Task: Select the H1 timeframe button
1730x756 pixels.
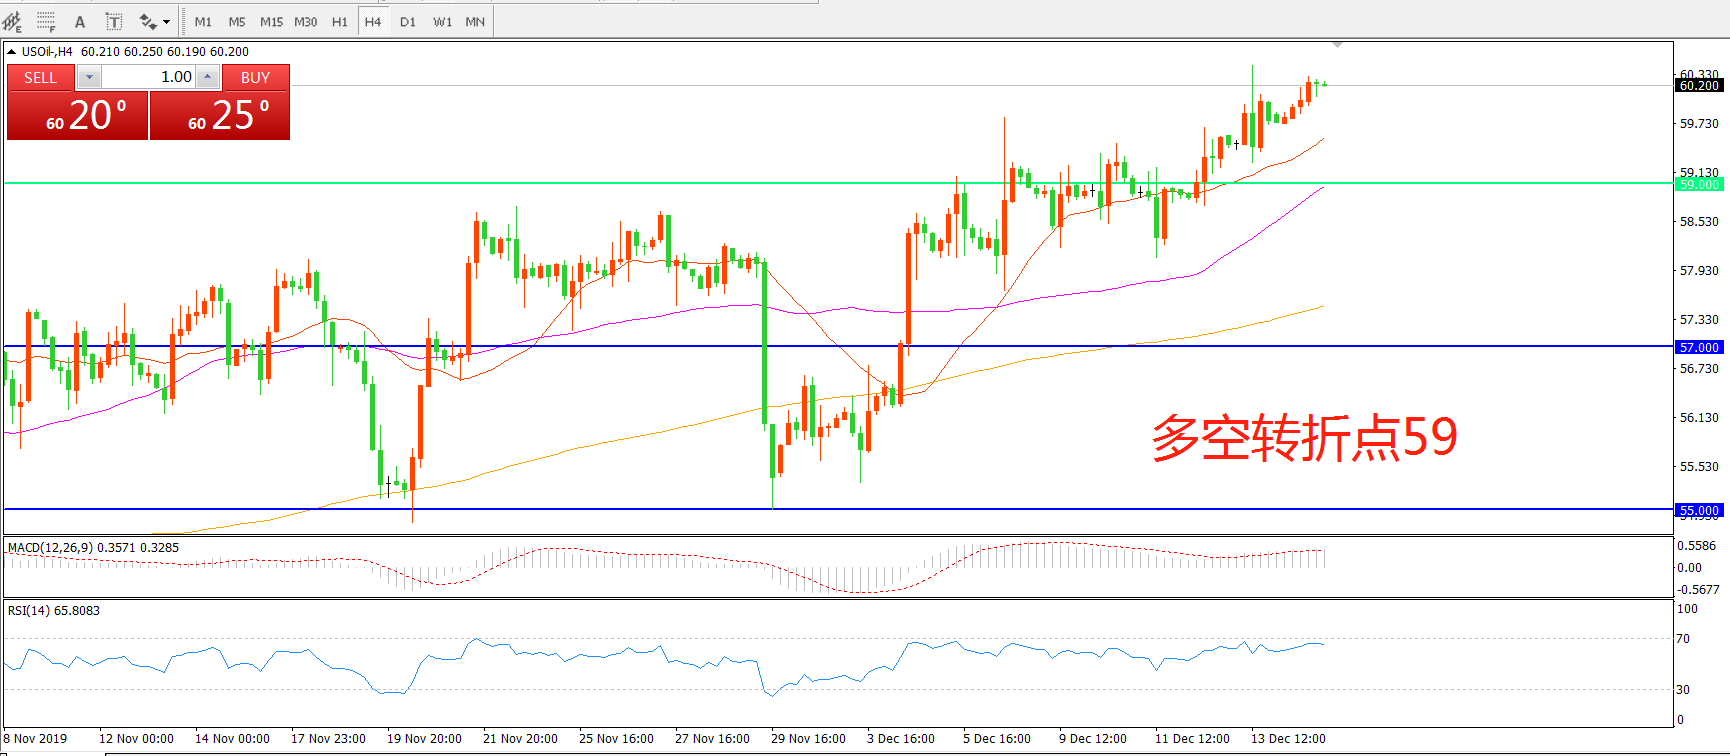Action: point(340,21)
